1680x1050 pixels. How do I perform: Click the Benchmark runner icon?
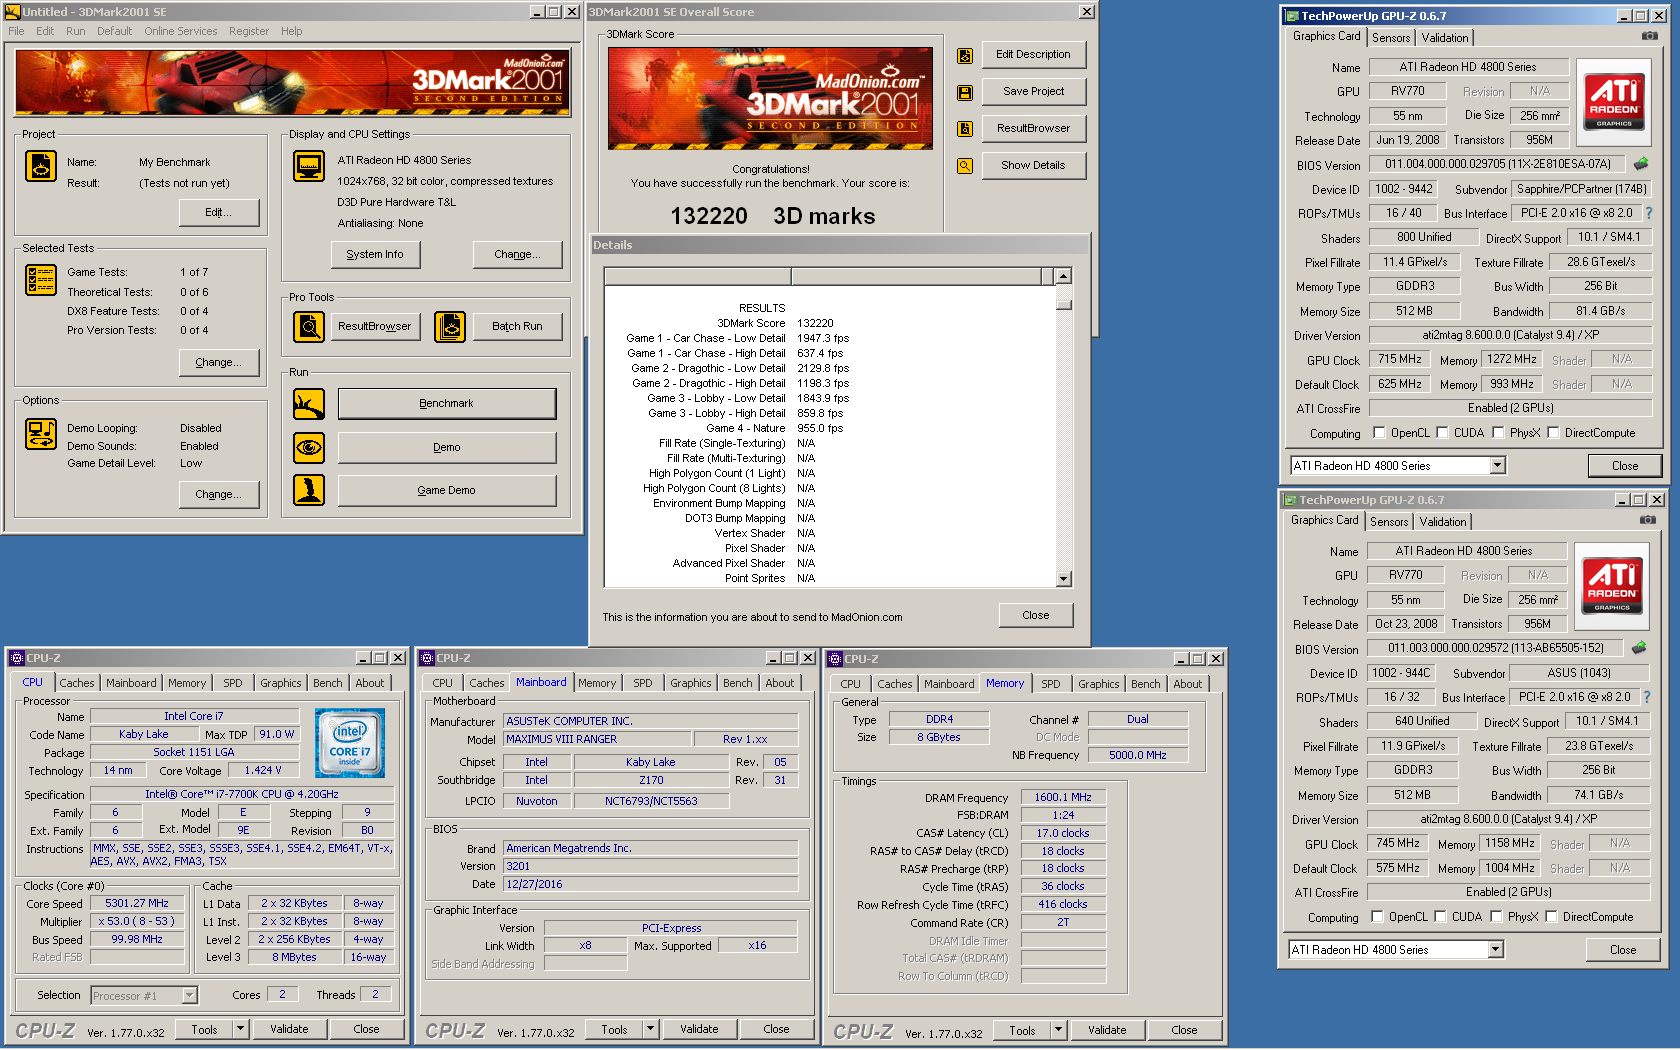coord(309,404)
